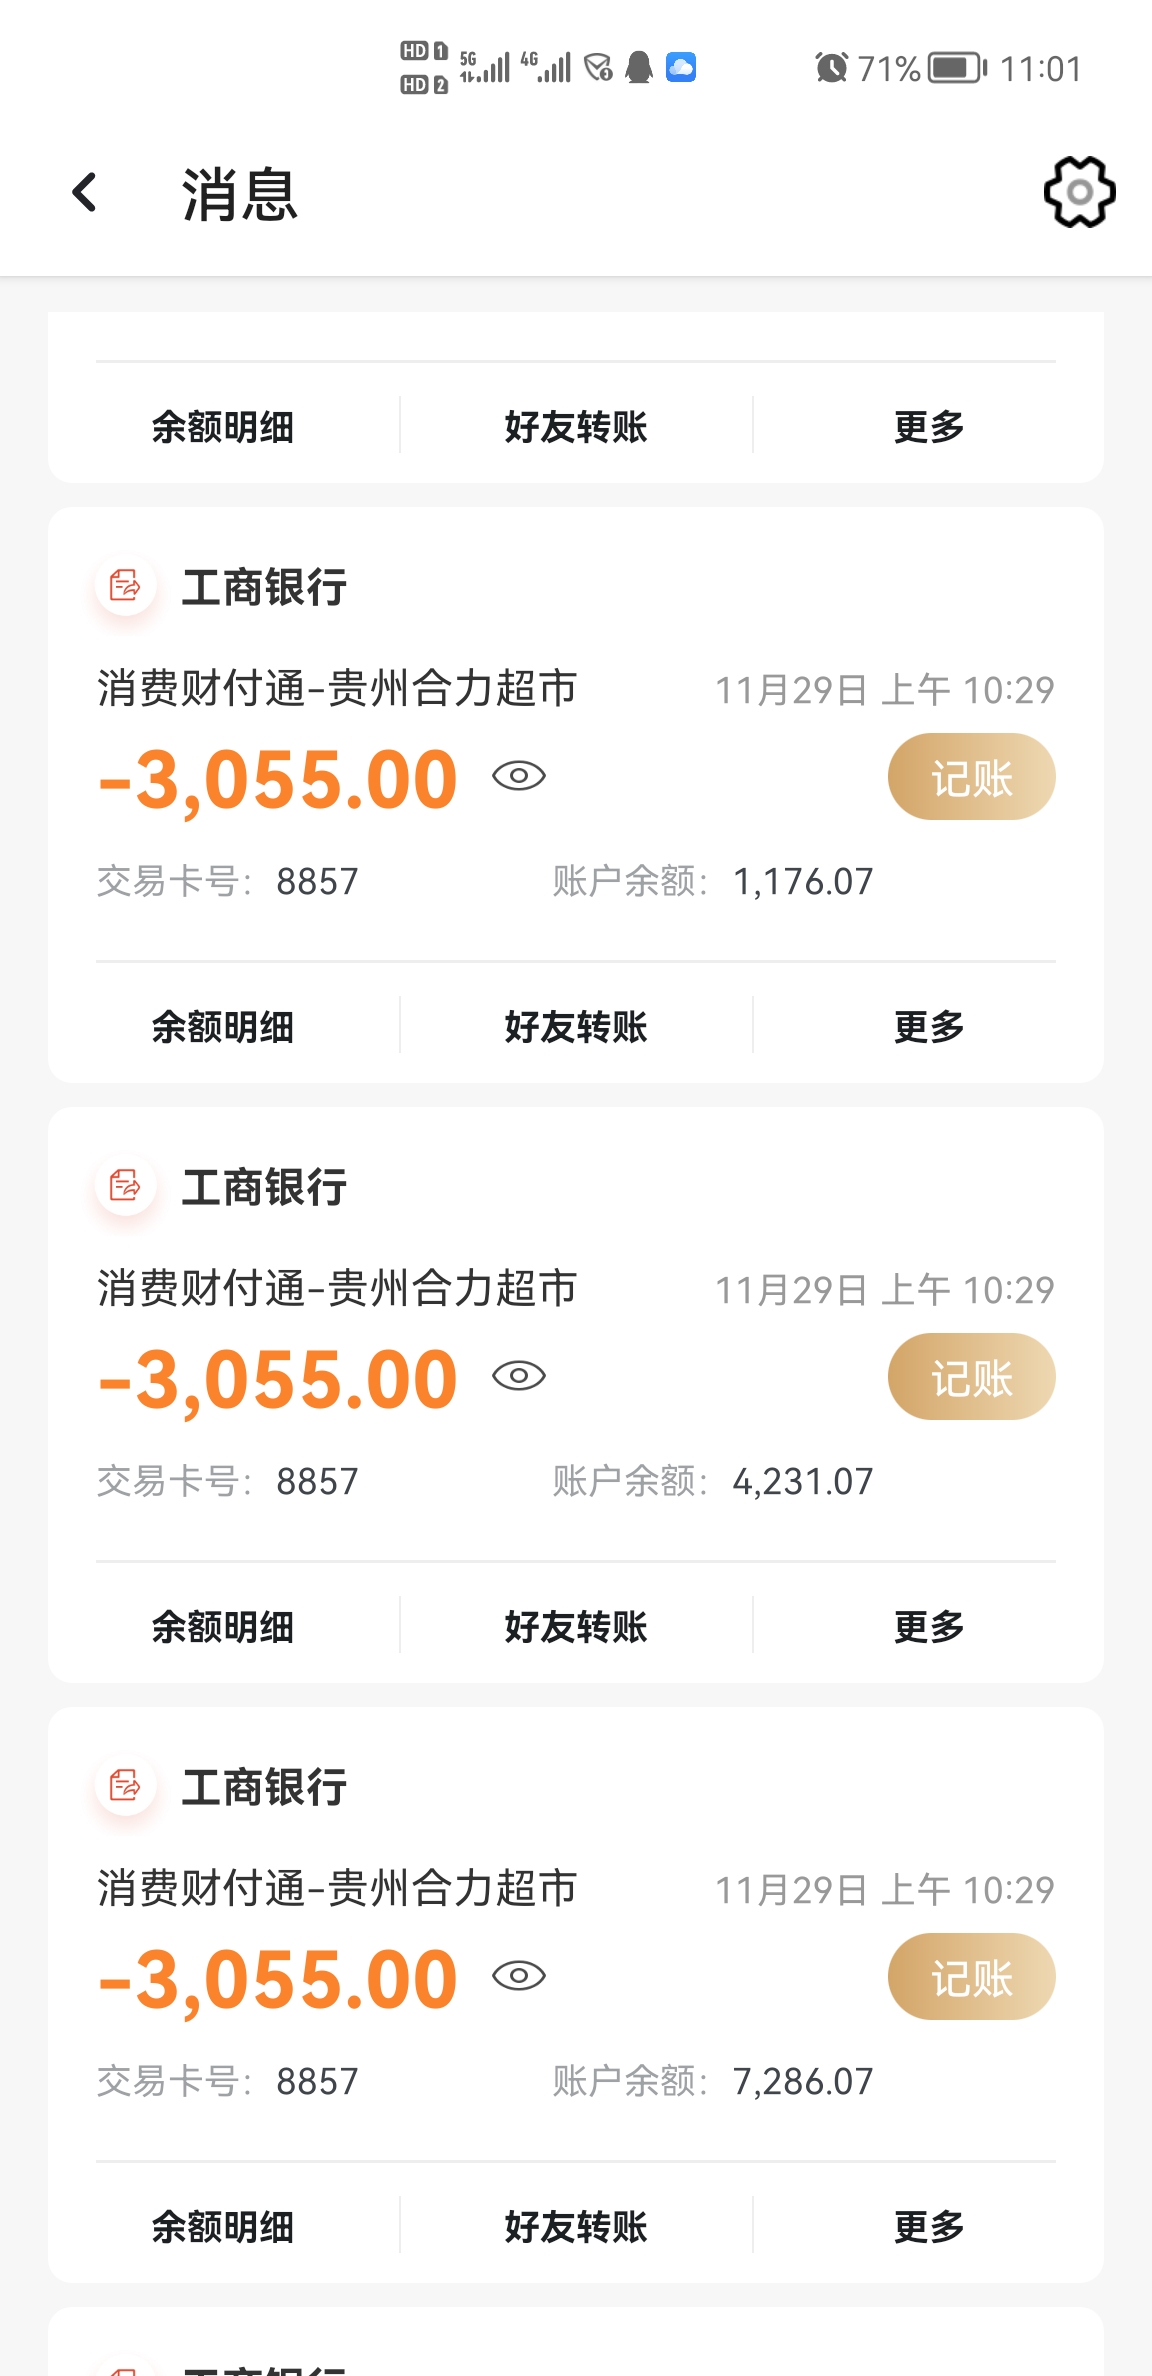Tap the back arrow beside 消息
This screenshot has height=2376, width=1152.
coord(86,192)
